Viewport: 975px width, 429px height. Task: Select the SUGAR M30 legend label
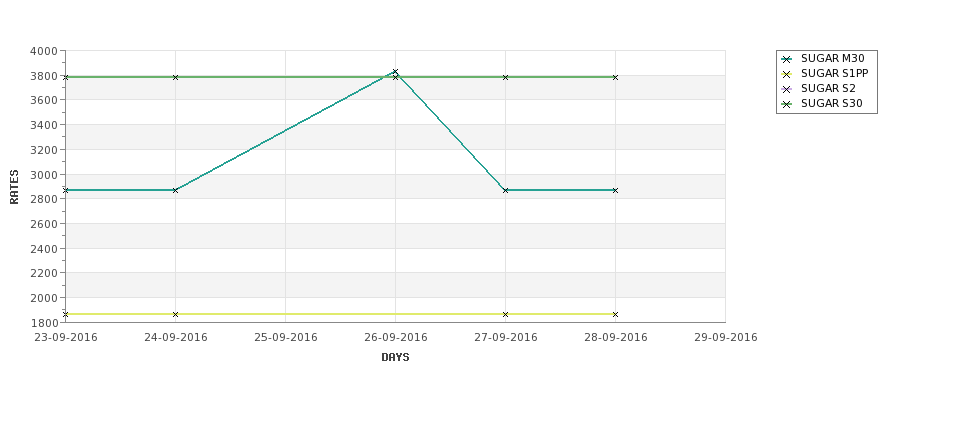click(x=832, y=58)
